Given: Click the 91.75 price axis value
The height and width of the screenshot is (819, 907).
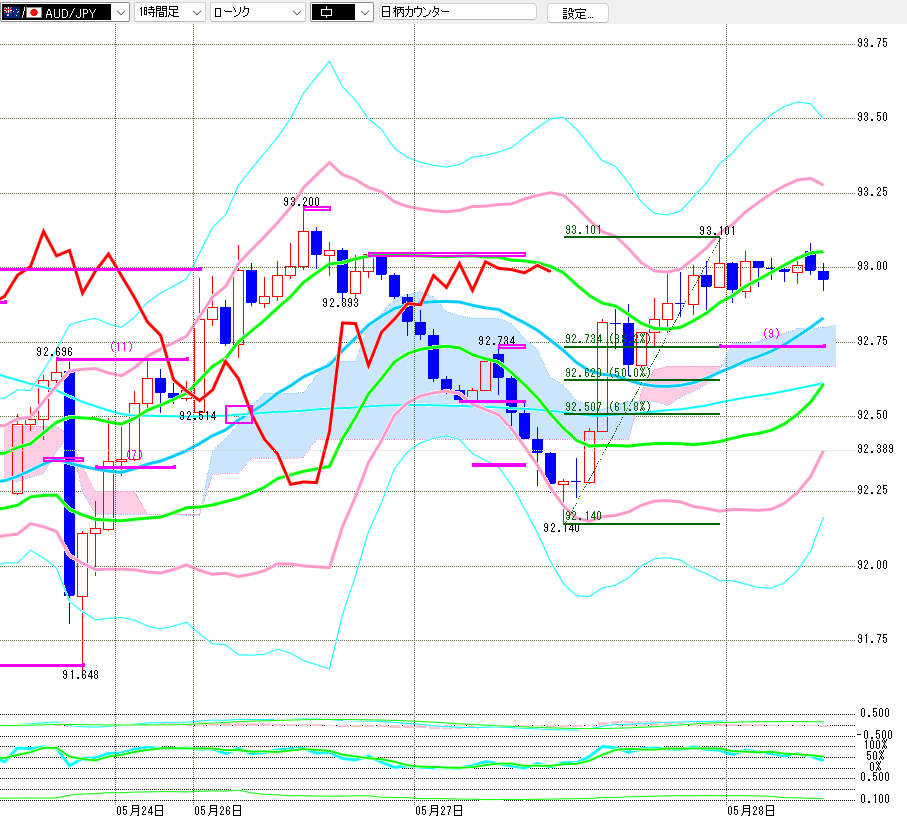Looking at the screenshot, I should [x=872, y=639].
